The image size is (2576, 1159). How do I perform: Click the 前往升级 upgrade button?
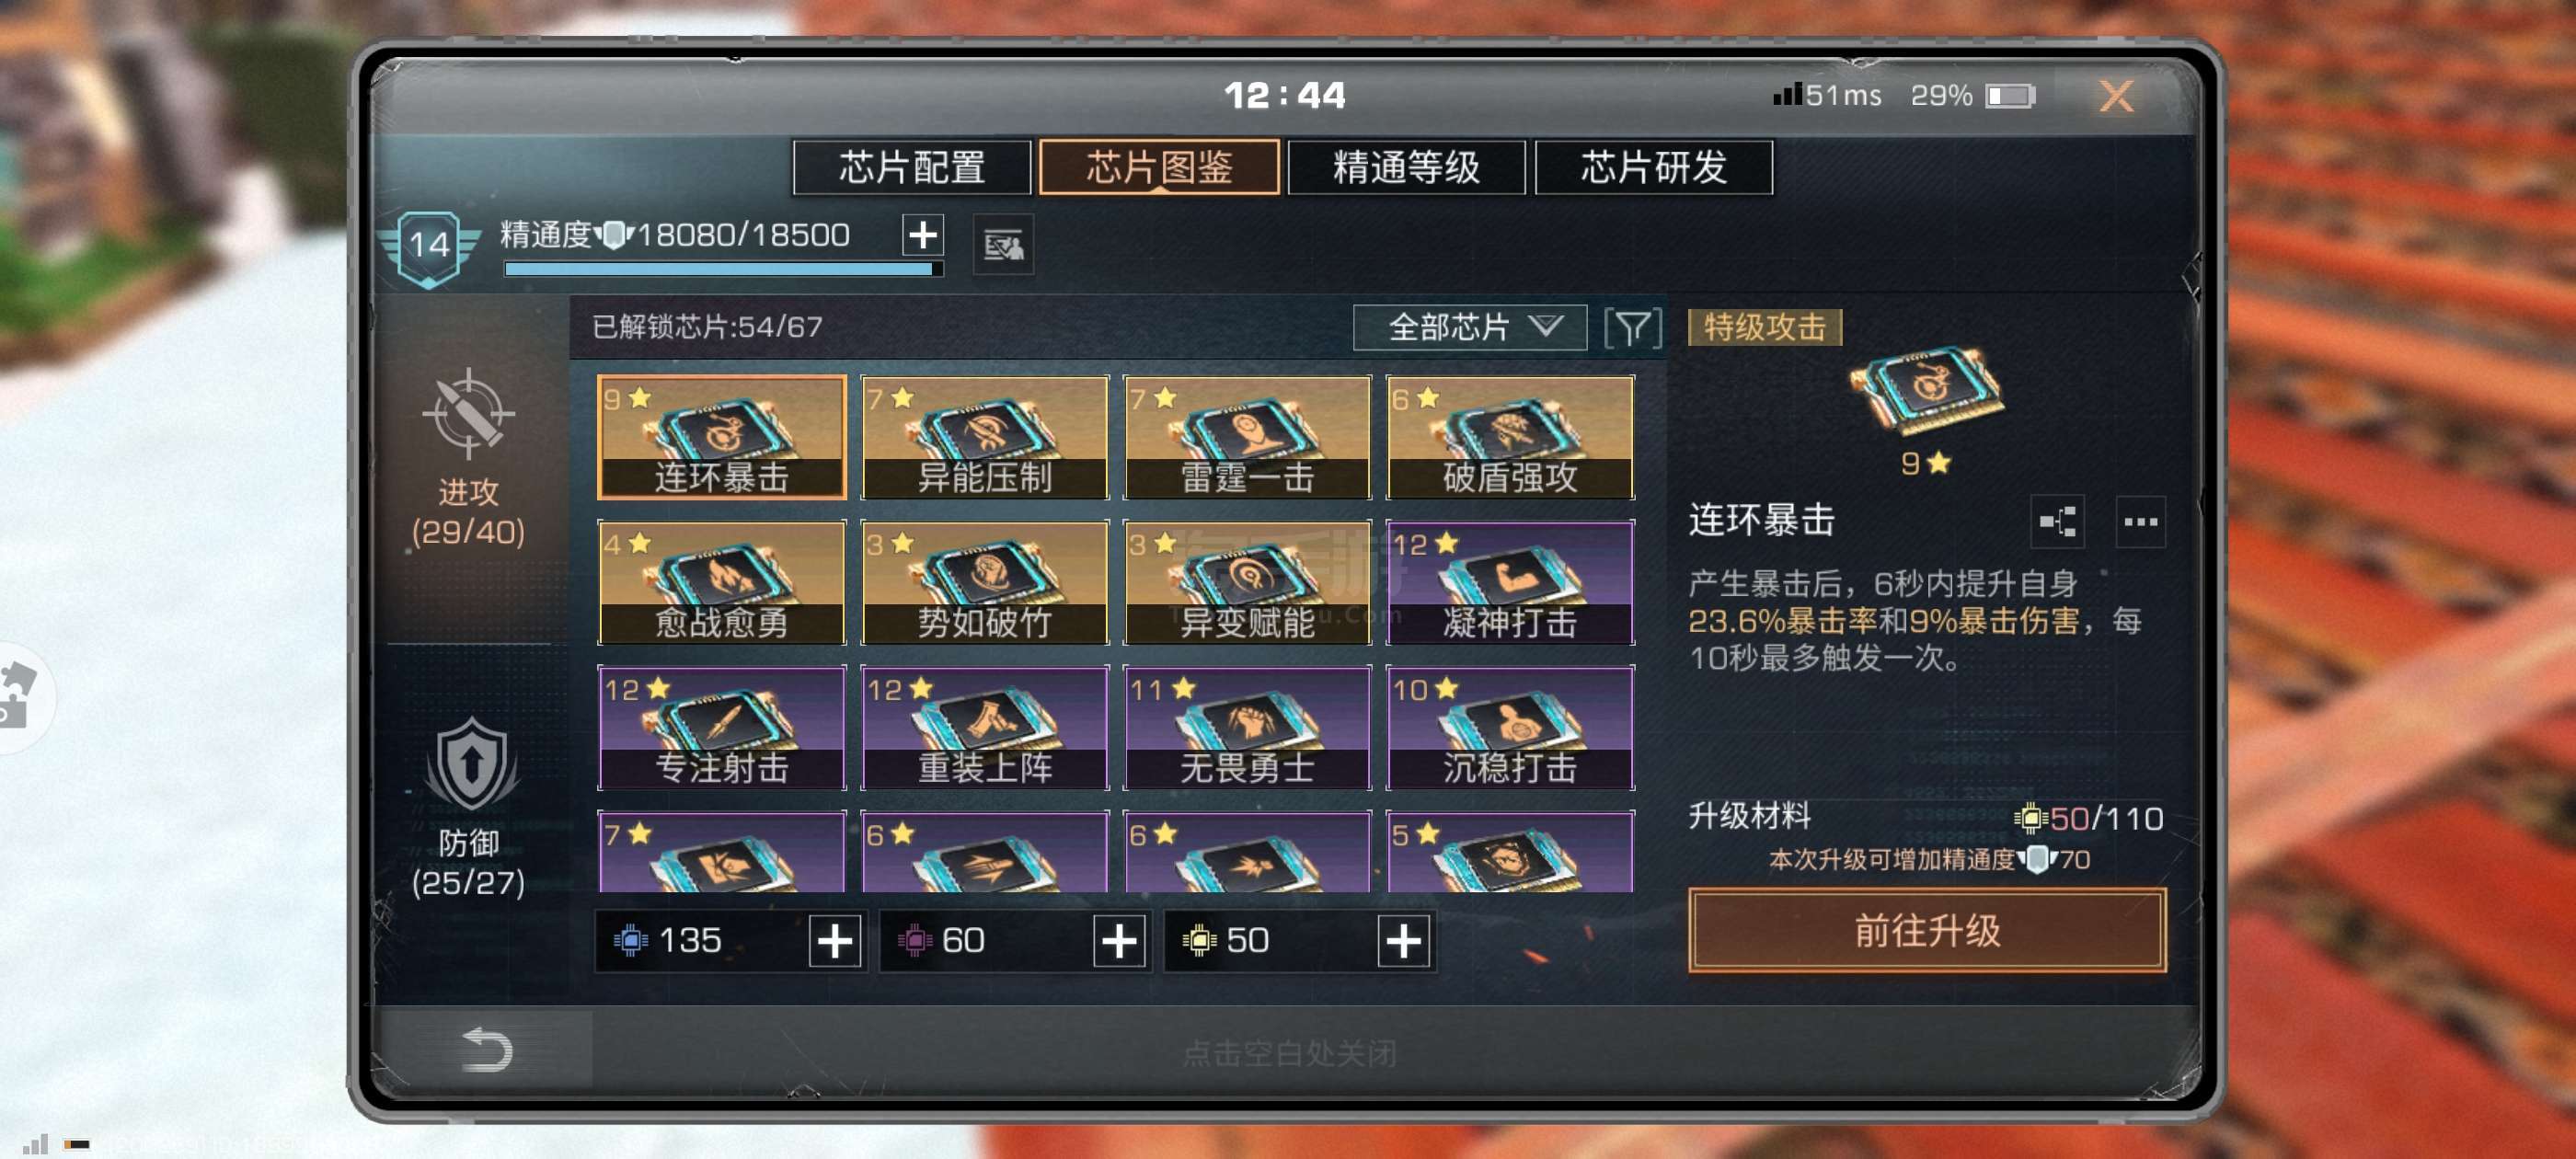click(1926, 930)
